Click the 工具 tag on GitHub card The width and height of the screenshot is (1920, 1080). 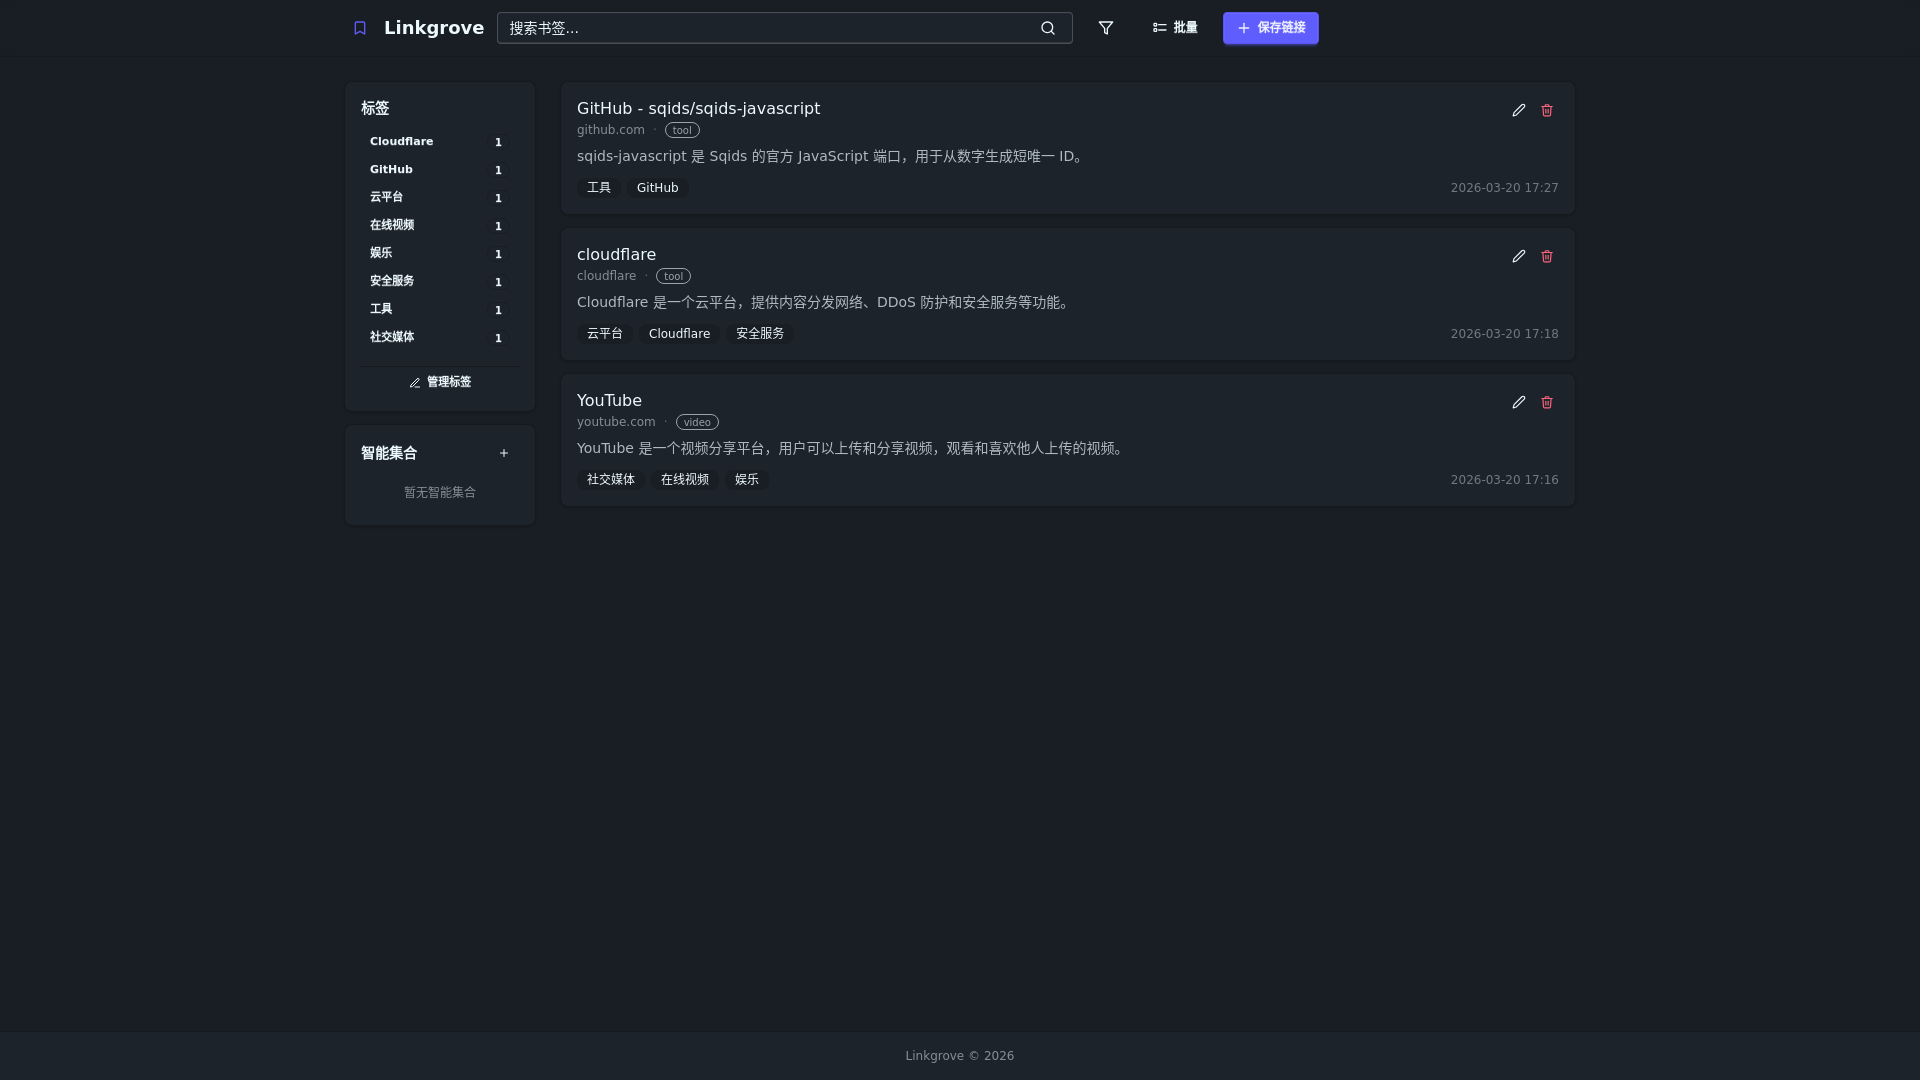(x=599, y=188)
